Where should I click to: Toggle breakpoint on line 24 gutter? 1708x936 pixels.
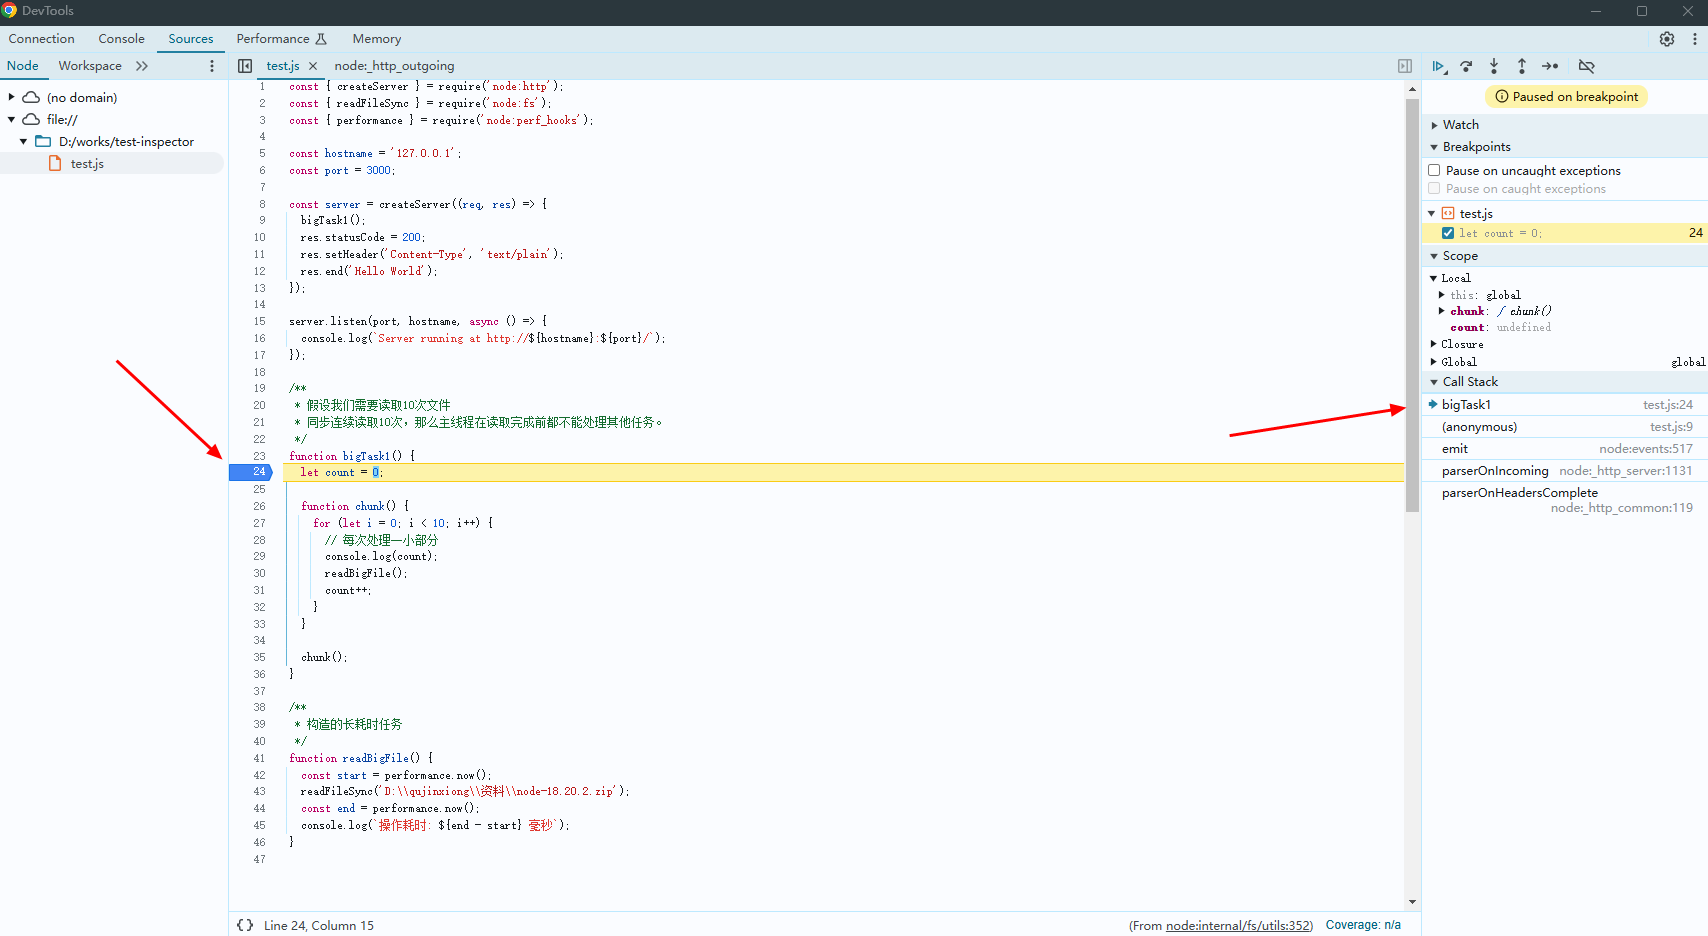click(250, 472)
